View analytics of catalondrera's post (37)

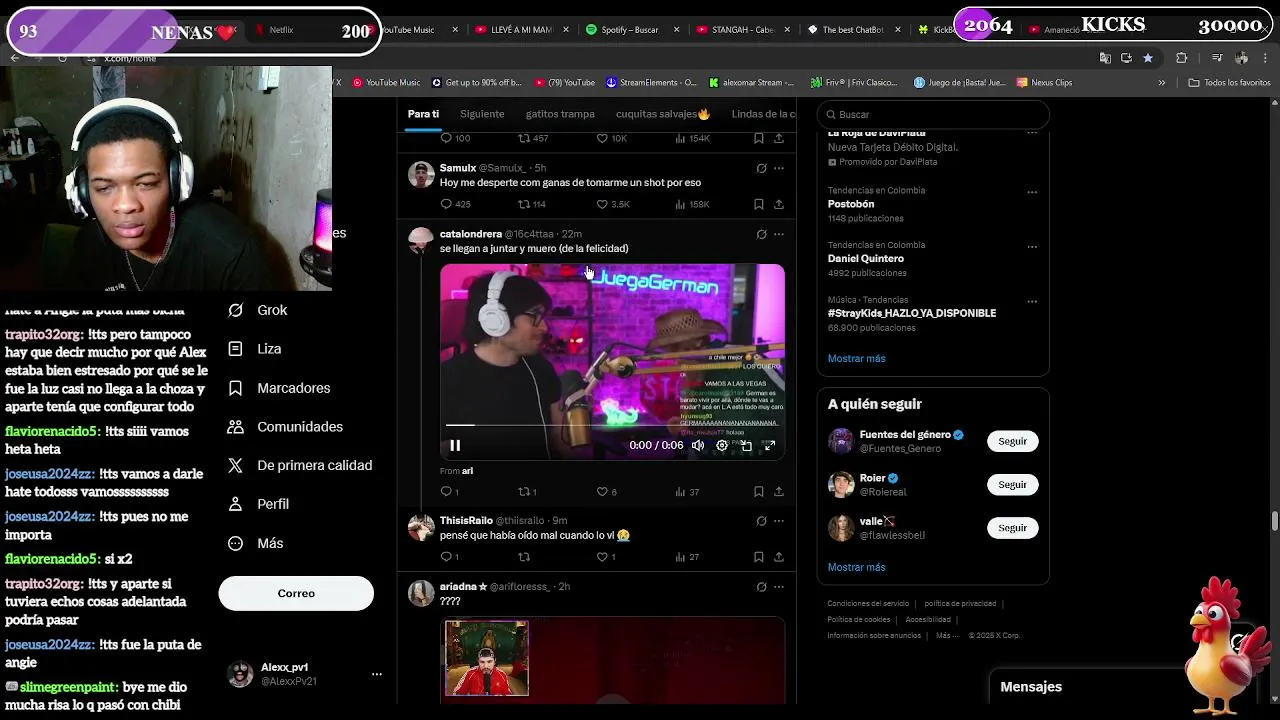[x=687, y=491]
